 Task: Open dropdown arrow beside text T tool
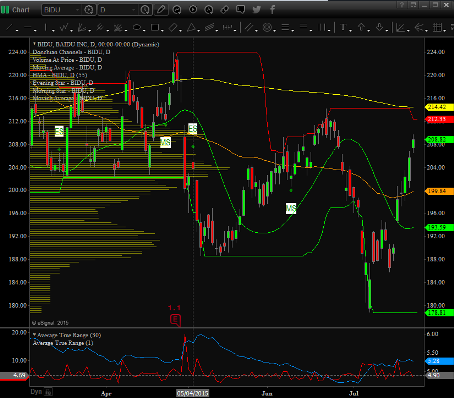[350, 30]
